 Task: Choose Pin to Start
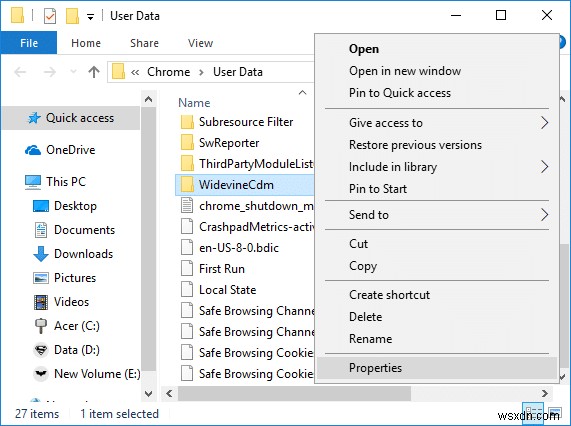pyautogui.click(x=437, y=189)
